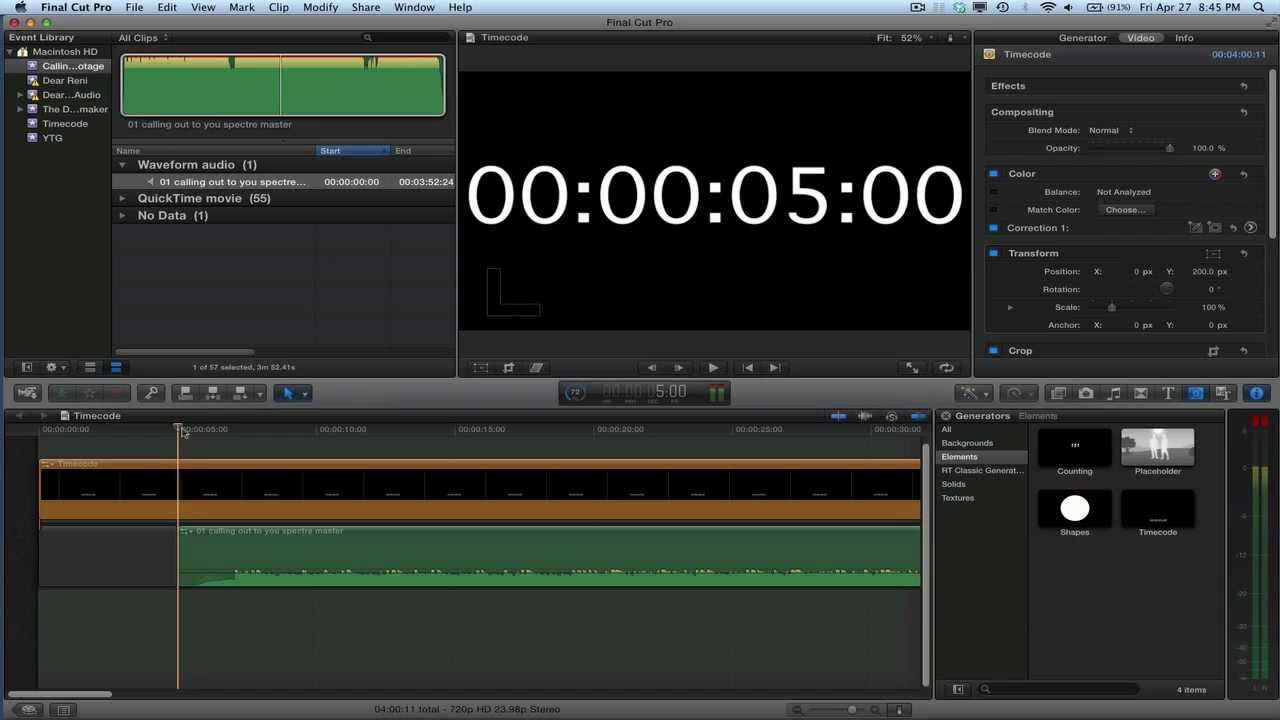Screen dimensions: 1280x720
Task: Open the timeline index button
Action: (64, 710)
